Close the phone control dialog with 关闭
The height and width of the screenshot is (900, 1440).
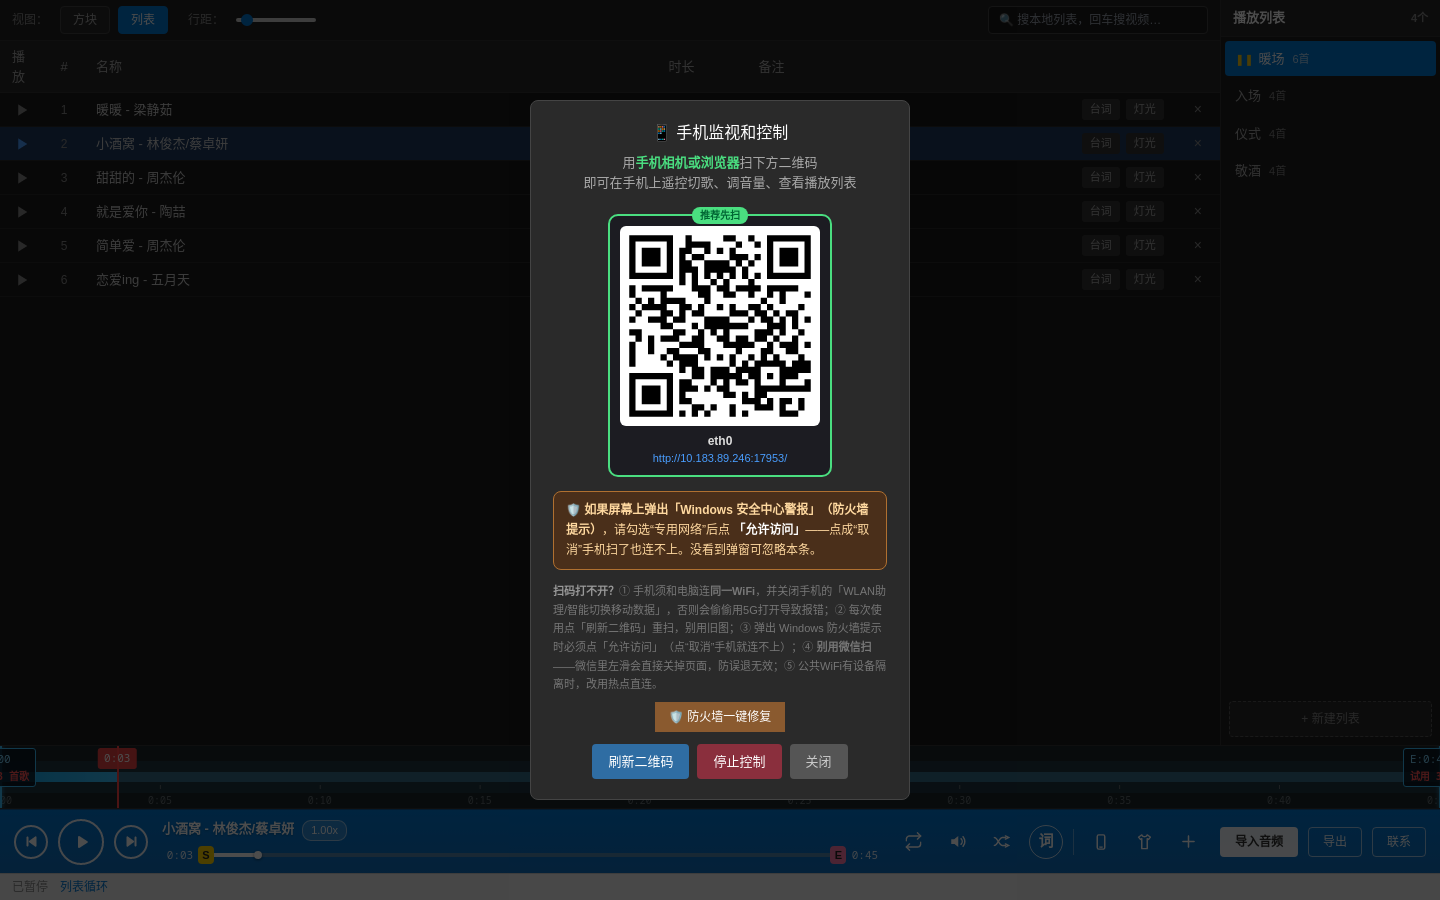point(819,762)
